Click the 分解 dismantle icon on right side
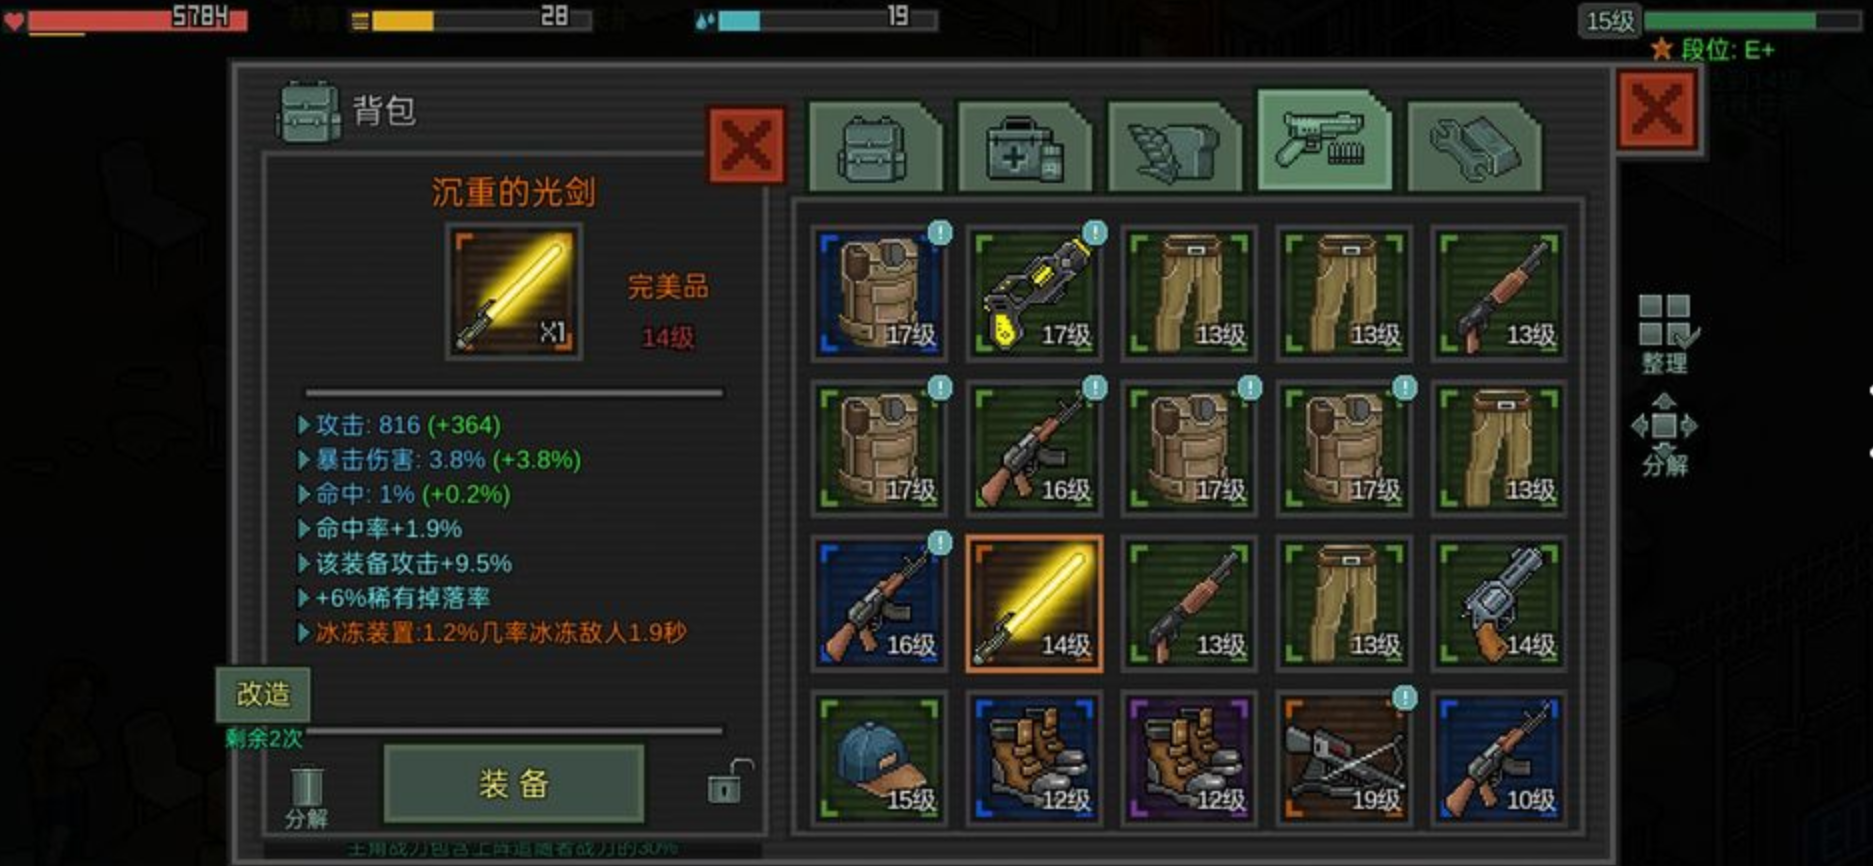1873x866 pixels. point(1664,434)
